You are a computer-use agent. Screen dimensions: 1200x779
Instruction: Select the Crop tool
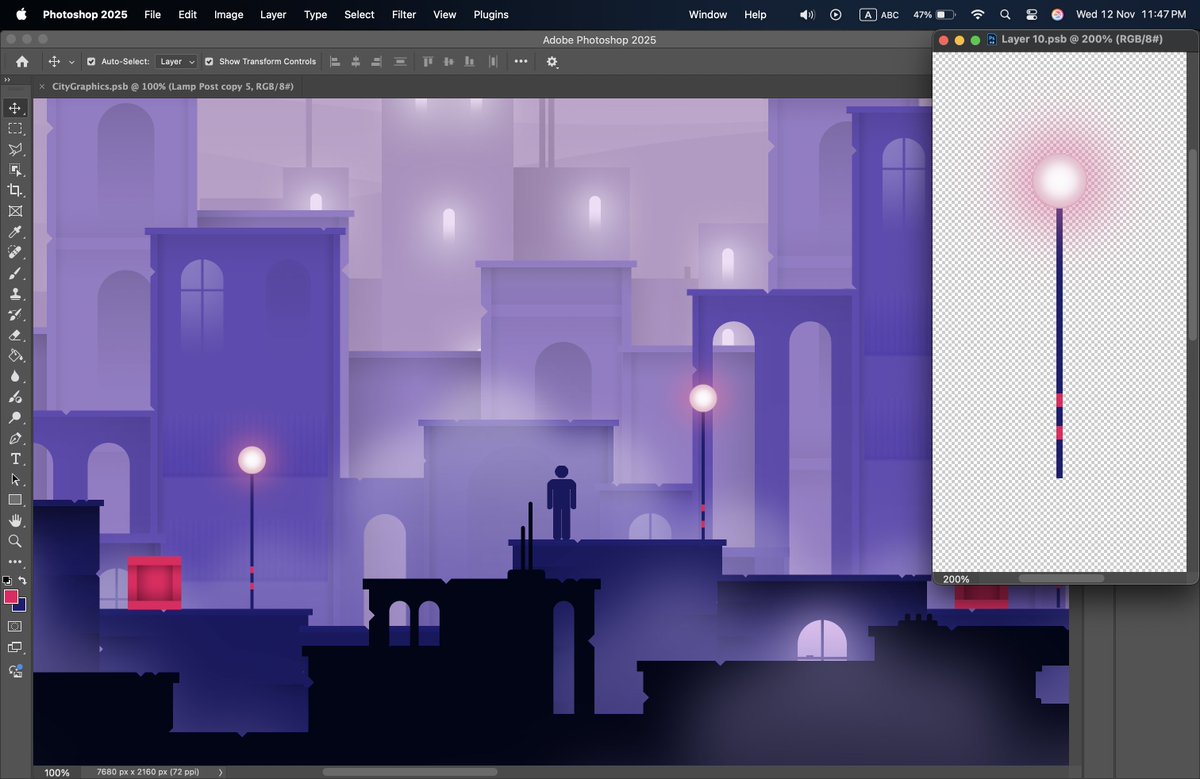point(15,190)
